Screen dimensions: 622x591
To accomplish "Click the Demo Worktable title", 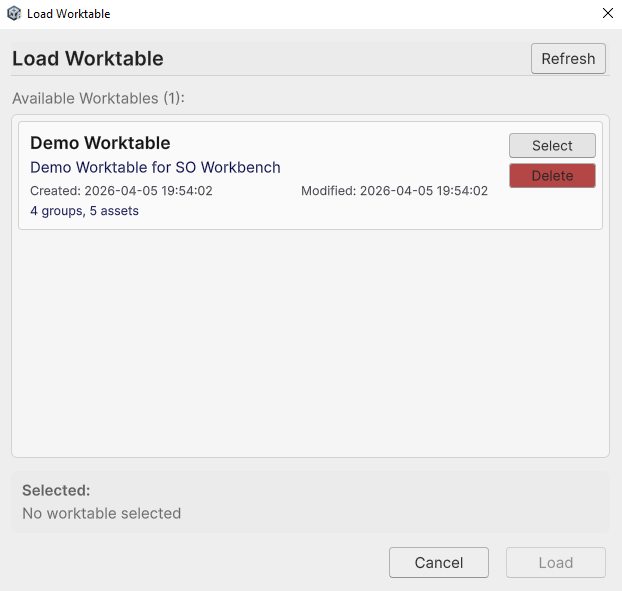I will (x=100, y=143).
